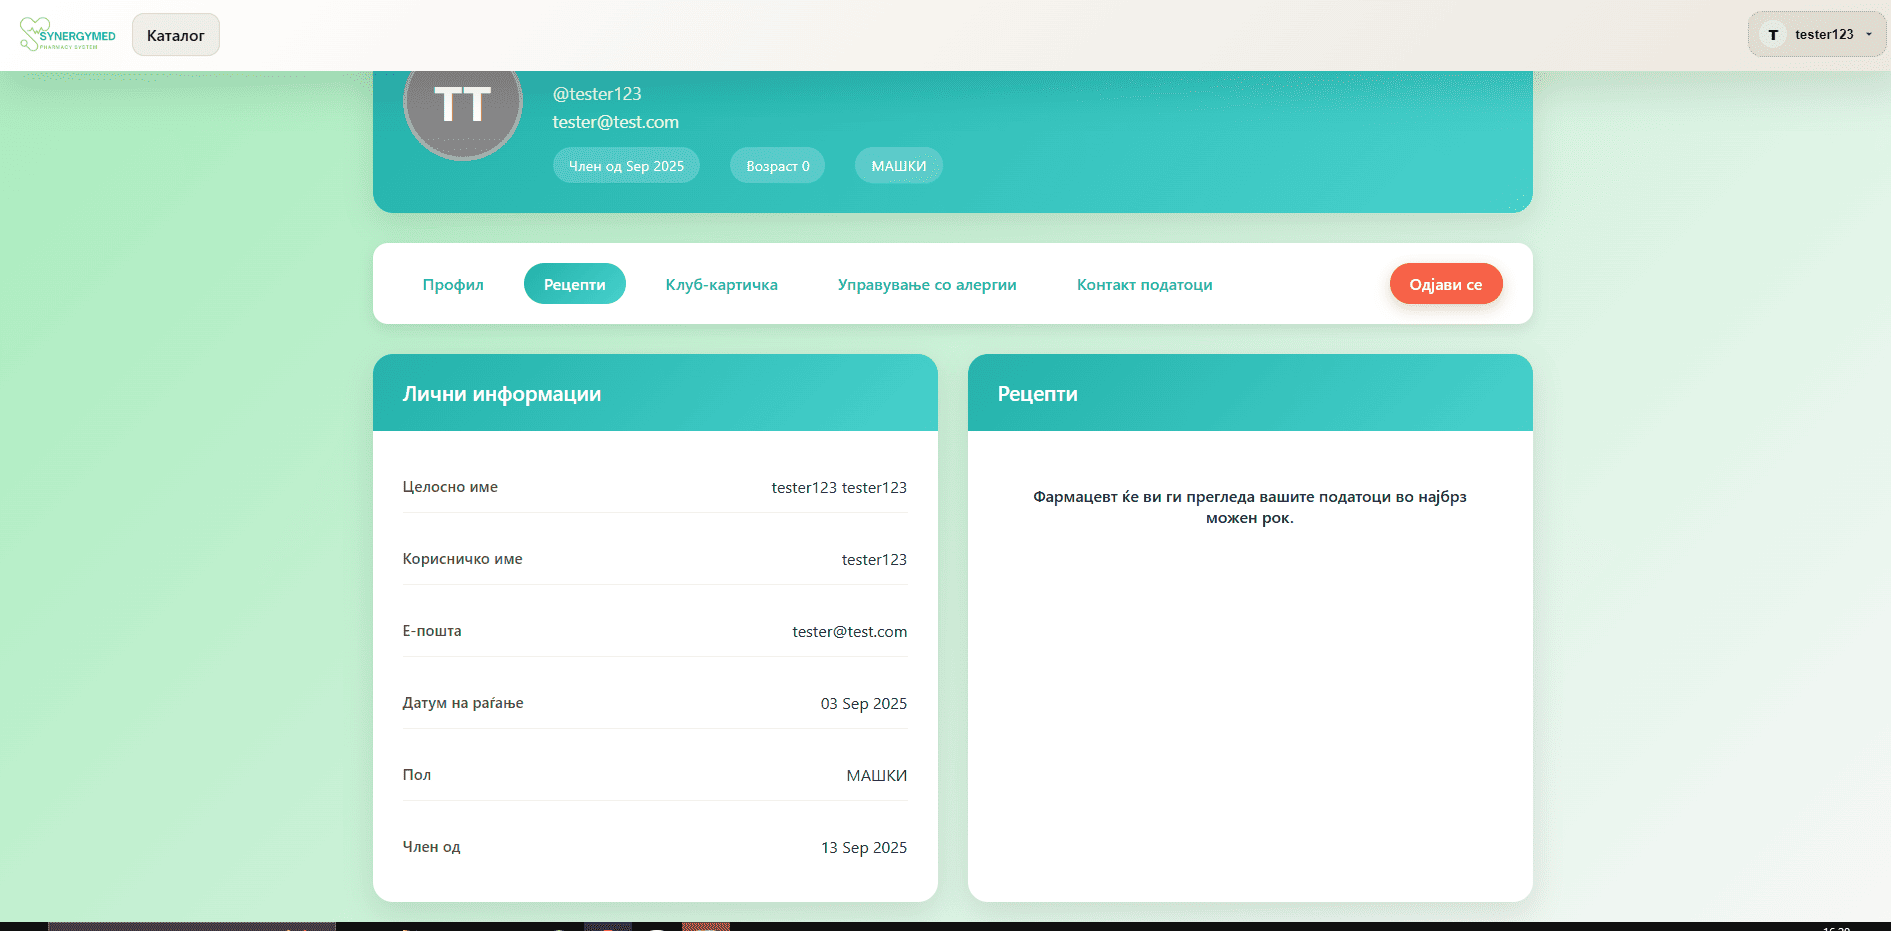
Task: Open the Каталог page
Action: pyautogui.click(x=176, y=35)
